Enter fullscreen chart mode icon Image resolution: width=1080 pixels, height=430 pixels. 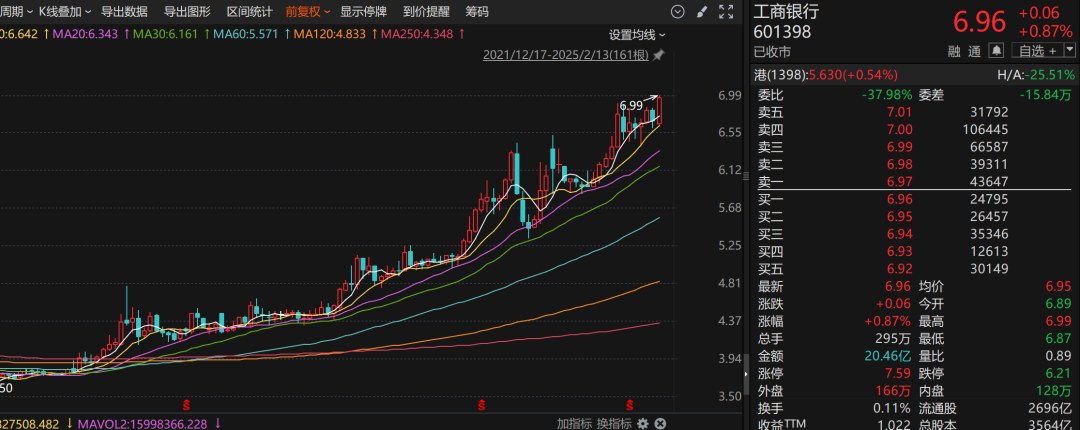(x=724, y=12)
